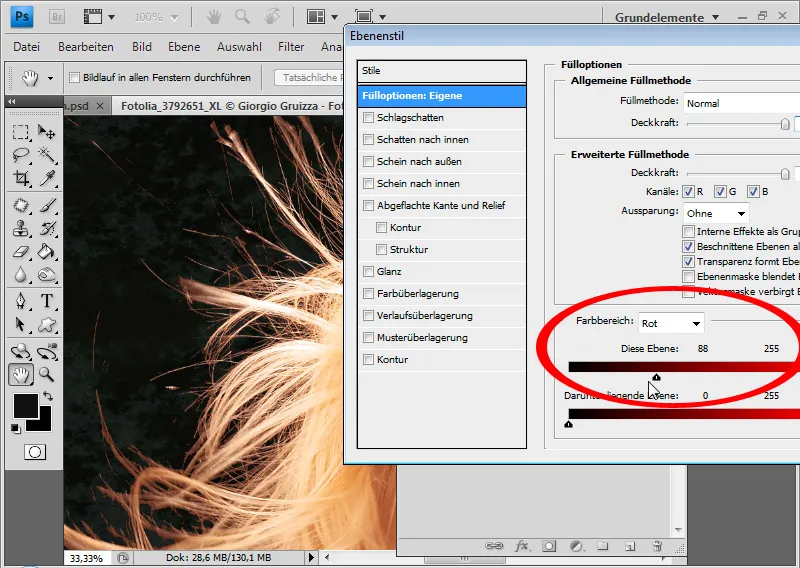Enable the Glanz checkbox
The width and height of the screenshot is (800, 568).
pos(368,271)
